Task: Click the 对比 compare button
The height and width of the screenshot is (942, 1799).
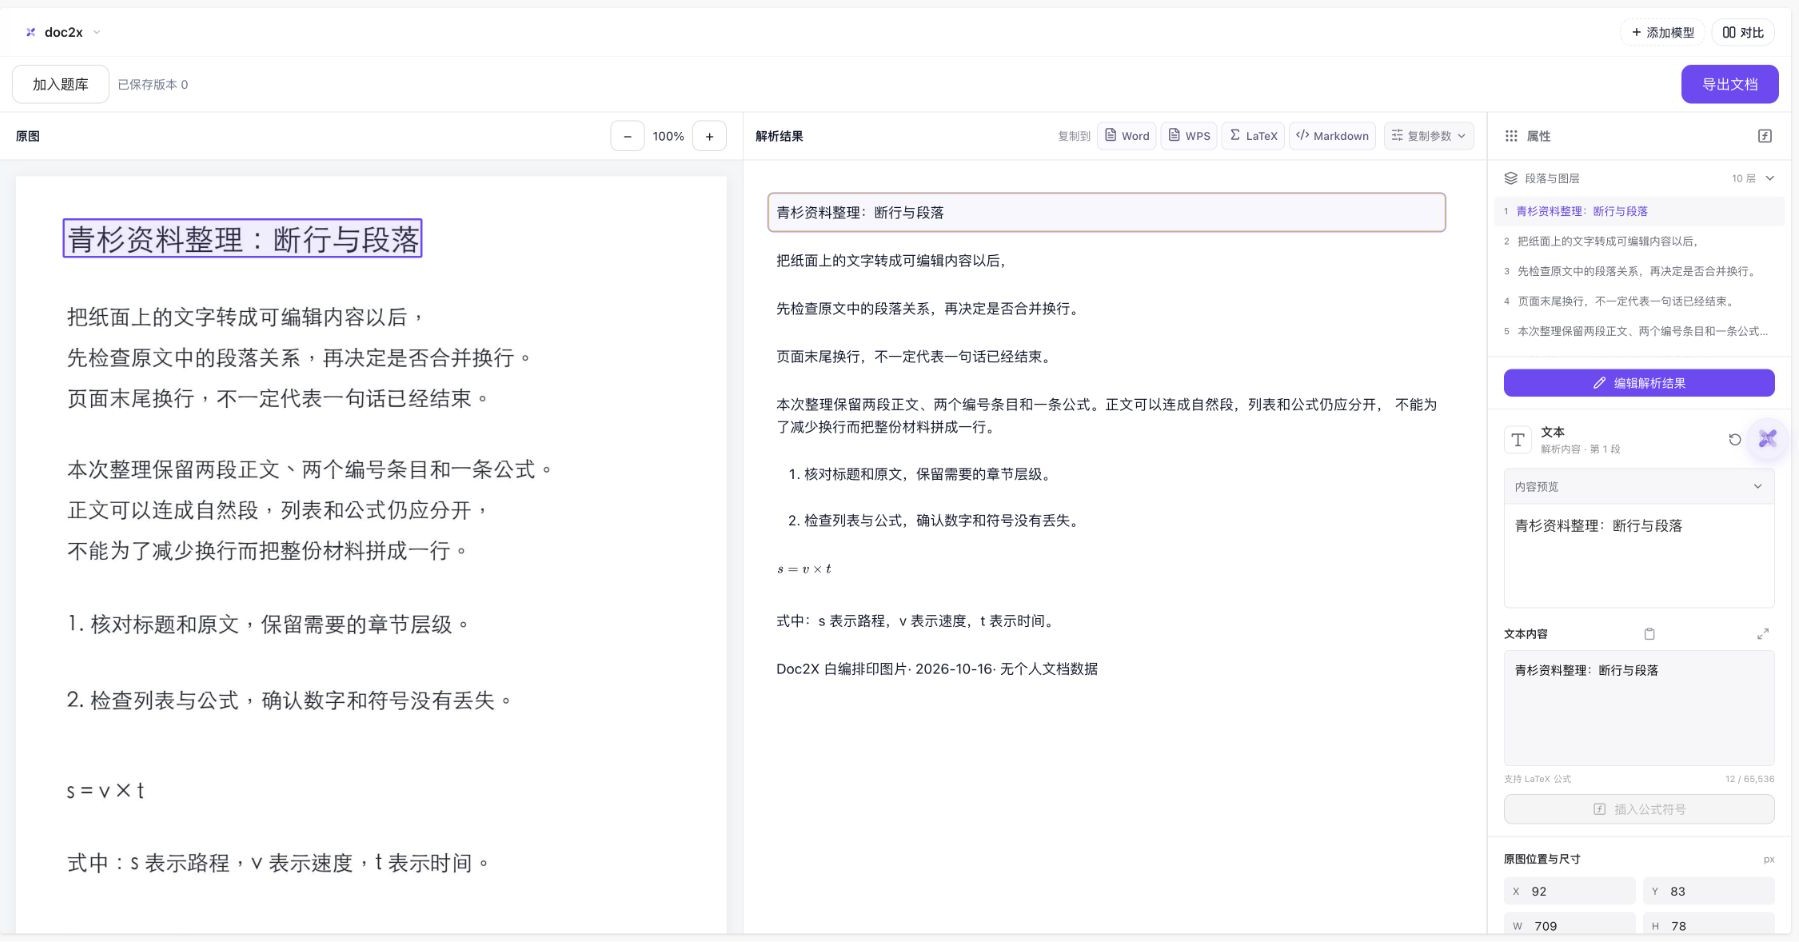Action: click(x=1743, y=32)
